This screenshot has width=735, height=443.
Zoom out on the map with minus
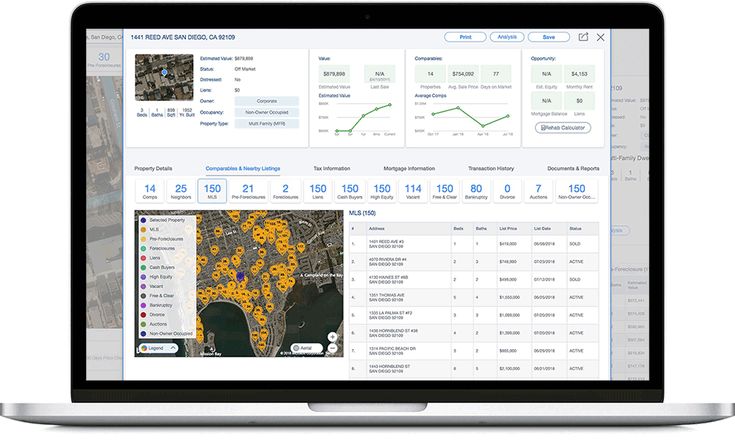click(332, 348)
